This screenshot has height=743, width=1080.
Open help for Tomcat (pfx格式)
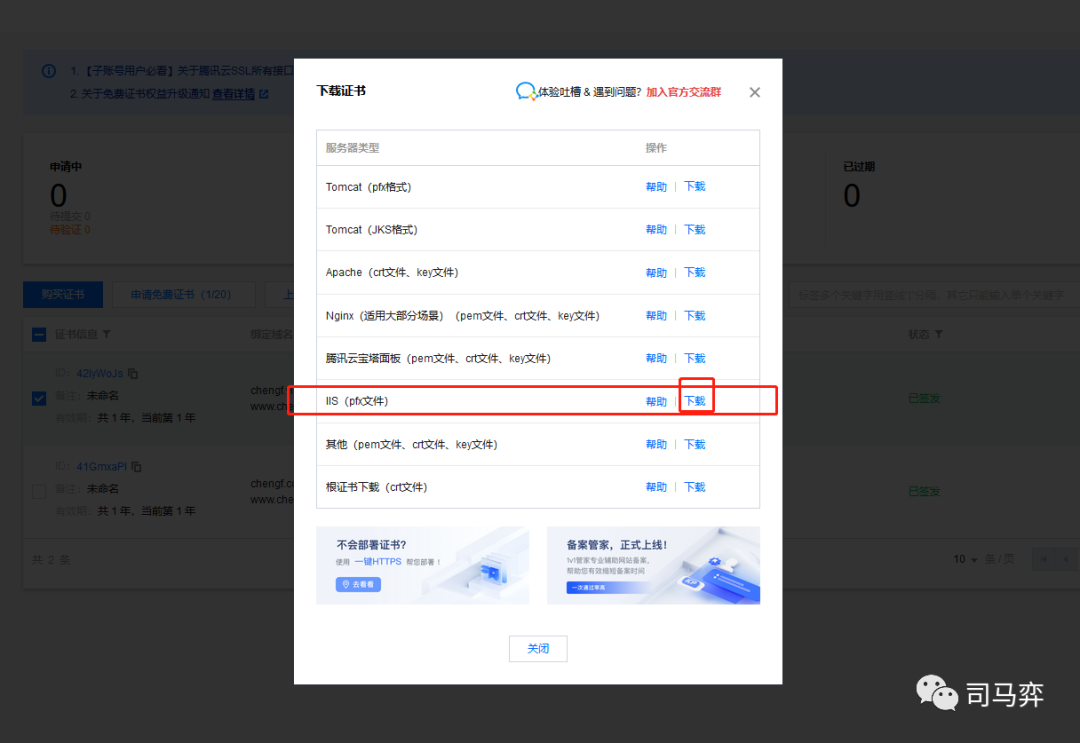click(x=656, y=187)
